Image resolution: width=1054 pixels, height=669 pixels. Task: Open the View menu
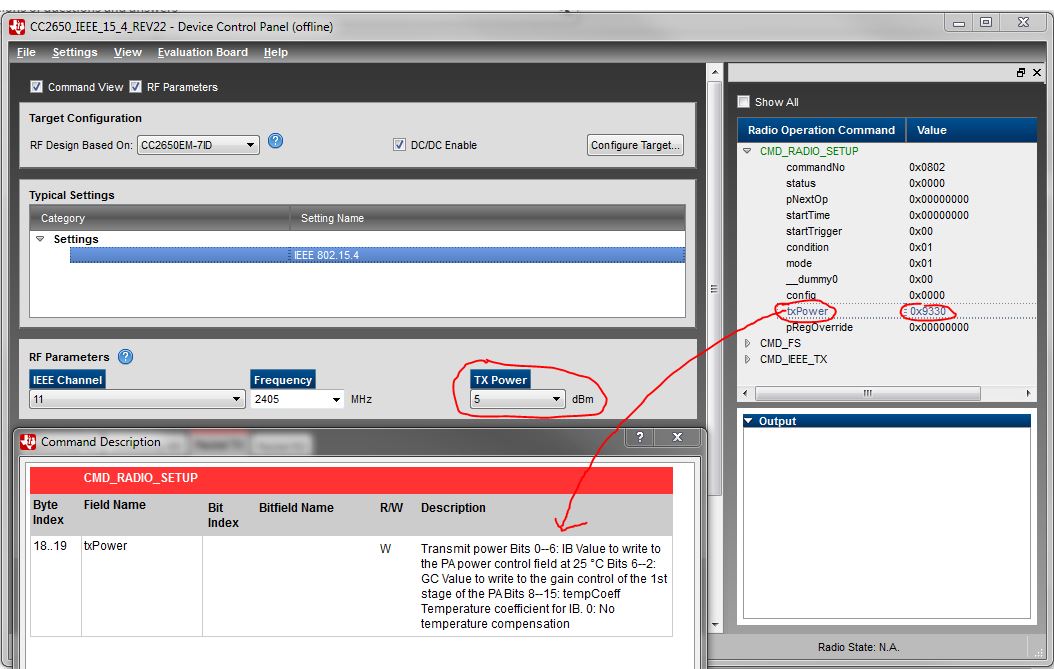click(128, 52)
